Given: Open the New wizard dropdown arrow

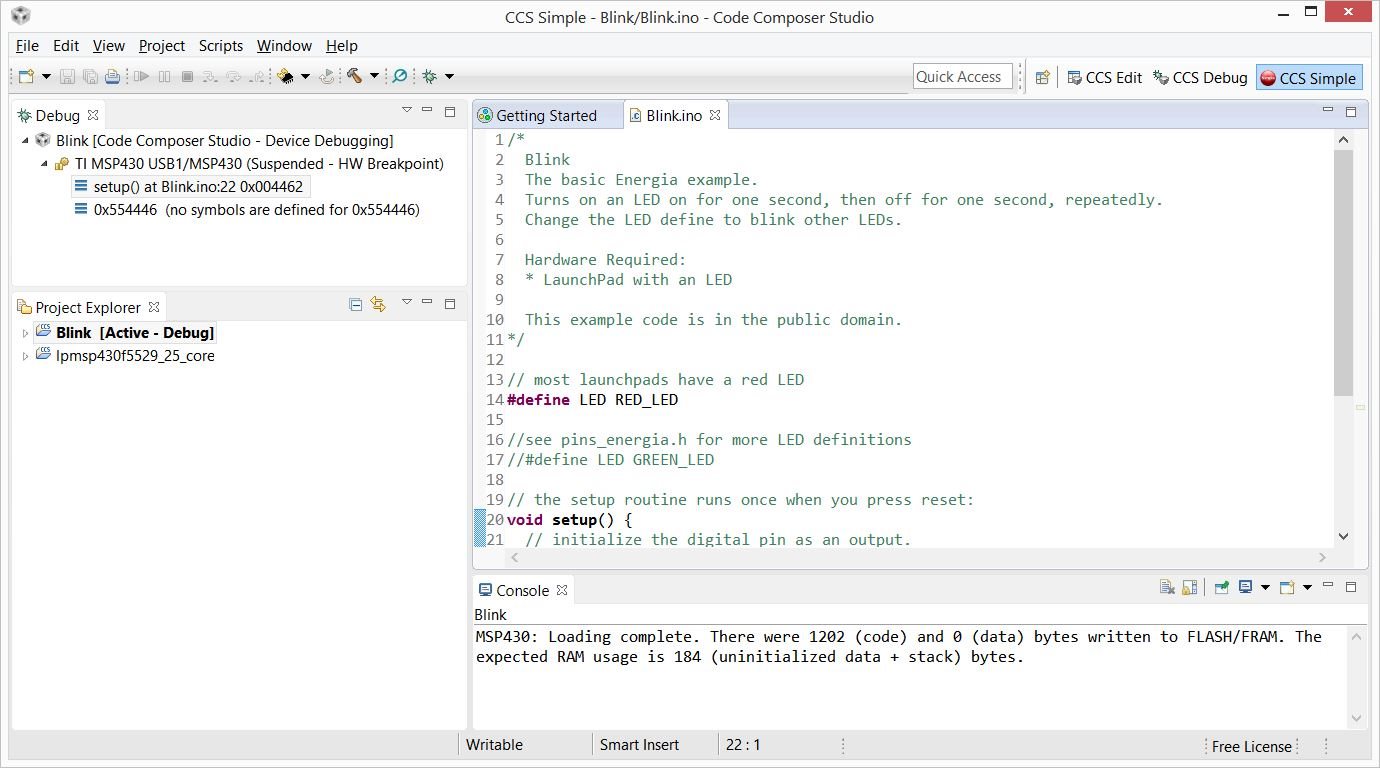Looking at the screenshot, I should point(46,77).
